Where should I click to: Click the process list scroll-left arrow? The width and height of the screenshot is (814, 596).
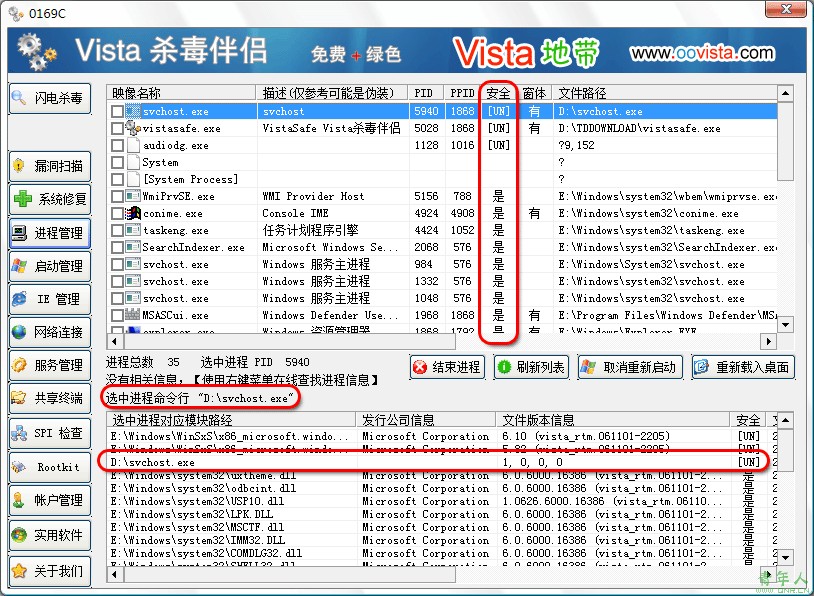click(x=115, y=341)
